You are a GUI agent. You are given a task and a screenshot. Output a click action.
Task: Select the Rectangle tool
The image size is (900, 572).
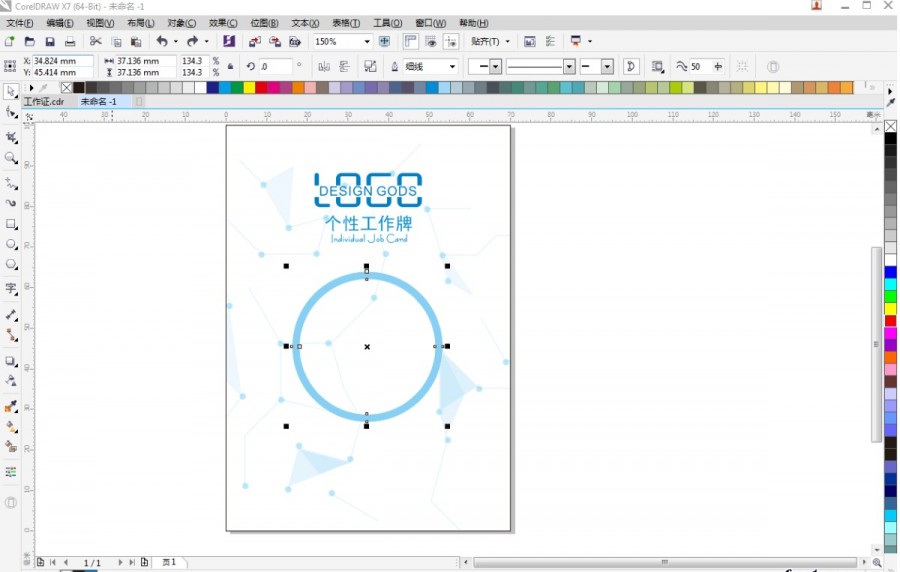pyautogui.click(x=12, y=224)
